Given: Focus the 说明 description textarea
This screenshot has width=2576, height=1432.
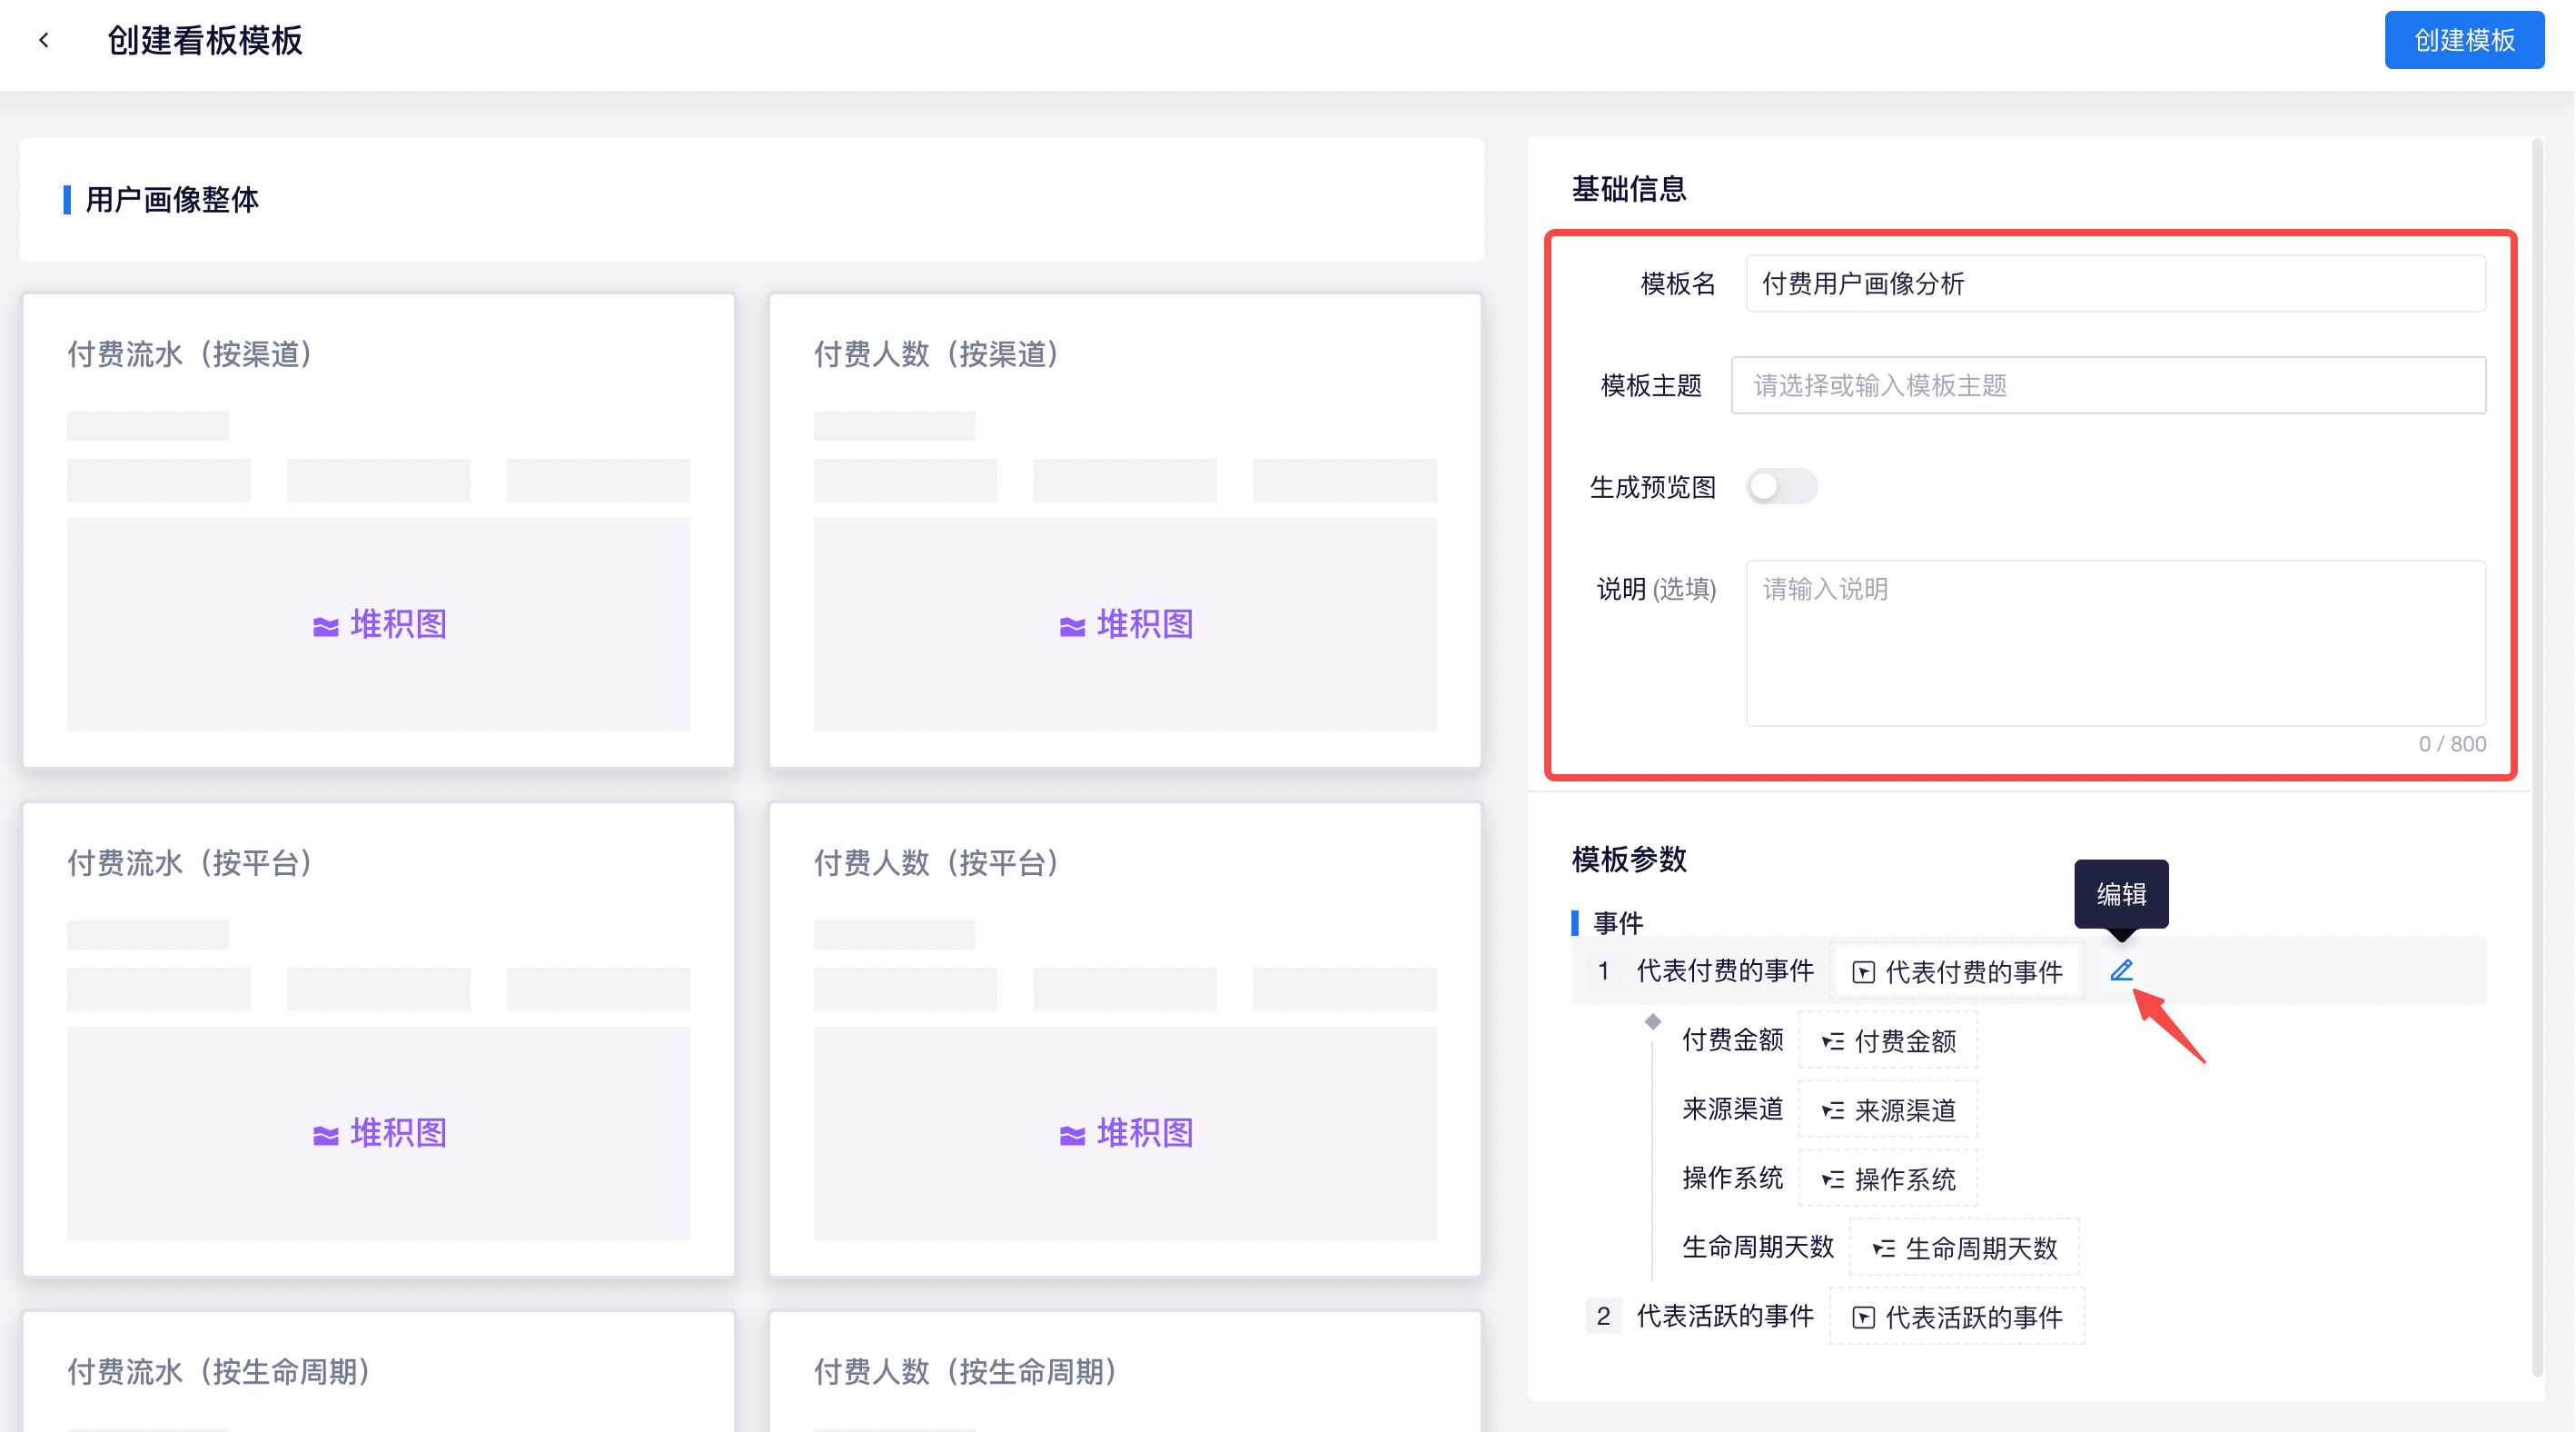Looking at the screenshot, I should tap(2115, 643).
